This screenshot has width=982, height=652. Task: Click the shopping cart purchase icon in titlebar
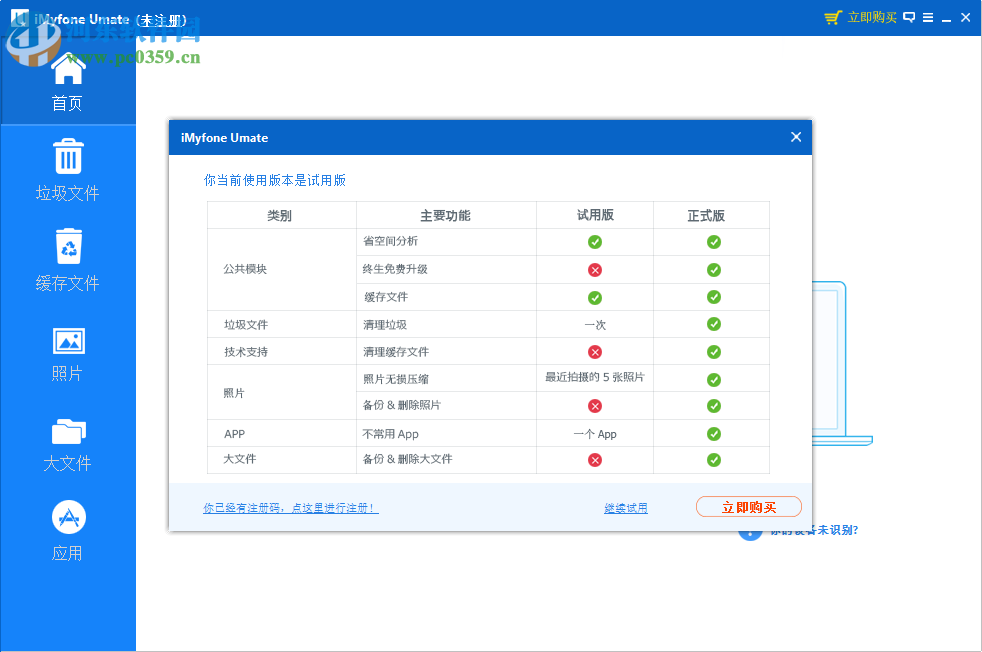tap(835, 17)
